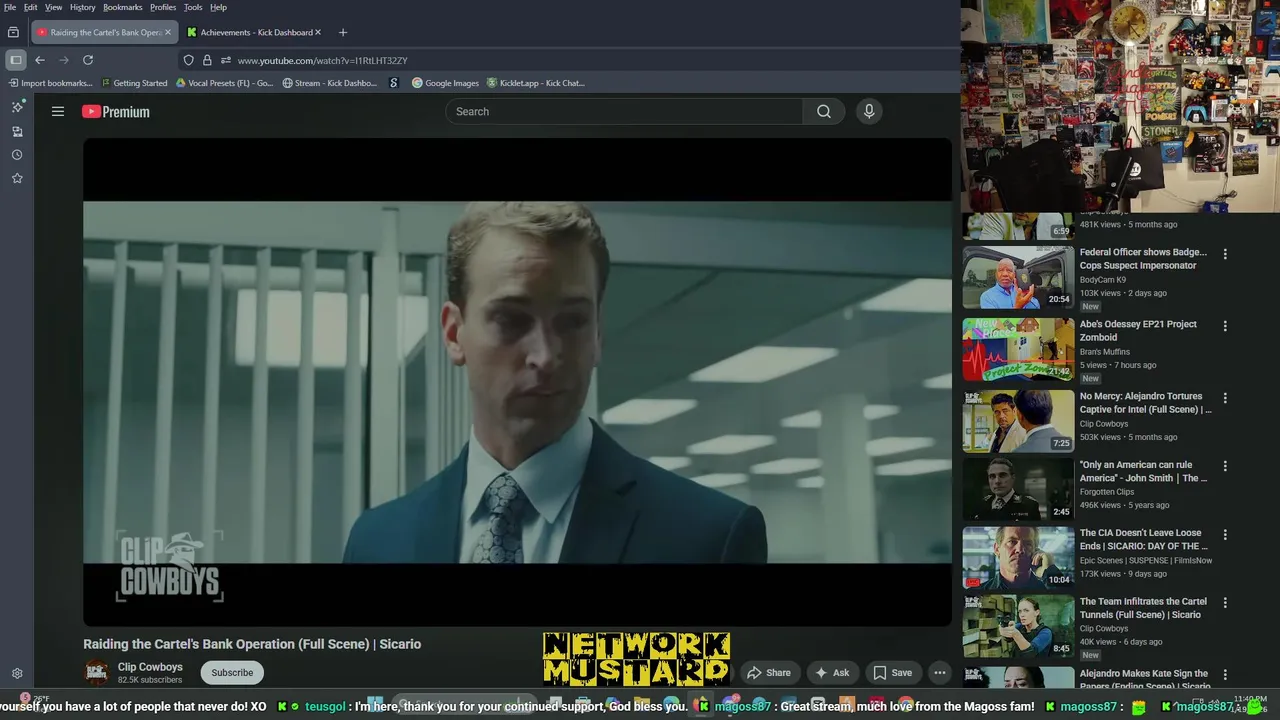Open Federal Officer shows Badge thumbnail
Viewport: 1280px width, 720px height.
1018,277
